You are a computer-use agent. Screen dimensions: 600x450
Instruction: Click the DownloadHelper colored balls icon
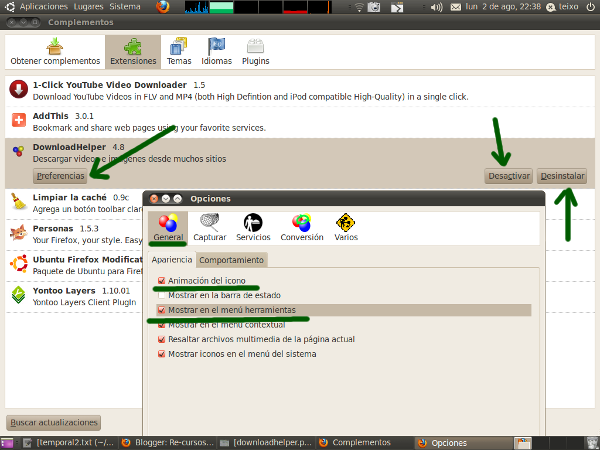18,151
